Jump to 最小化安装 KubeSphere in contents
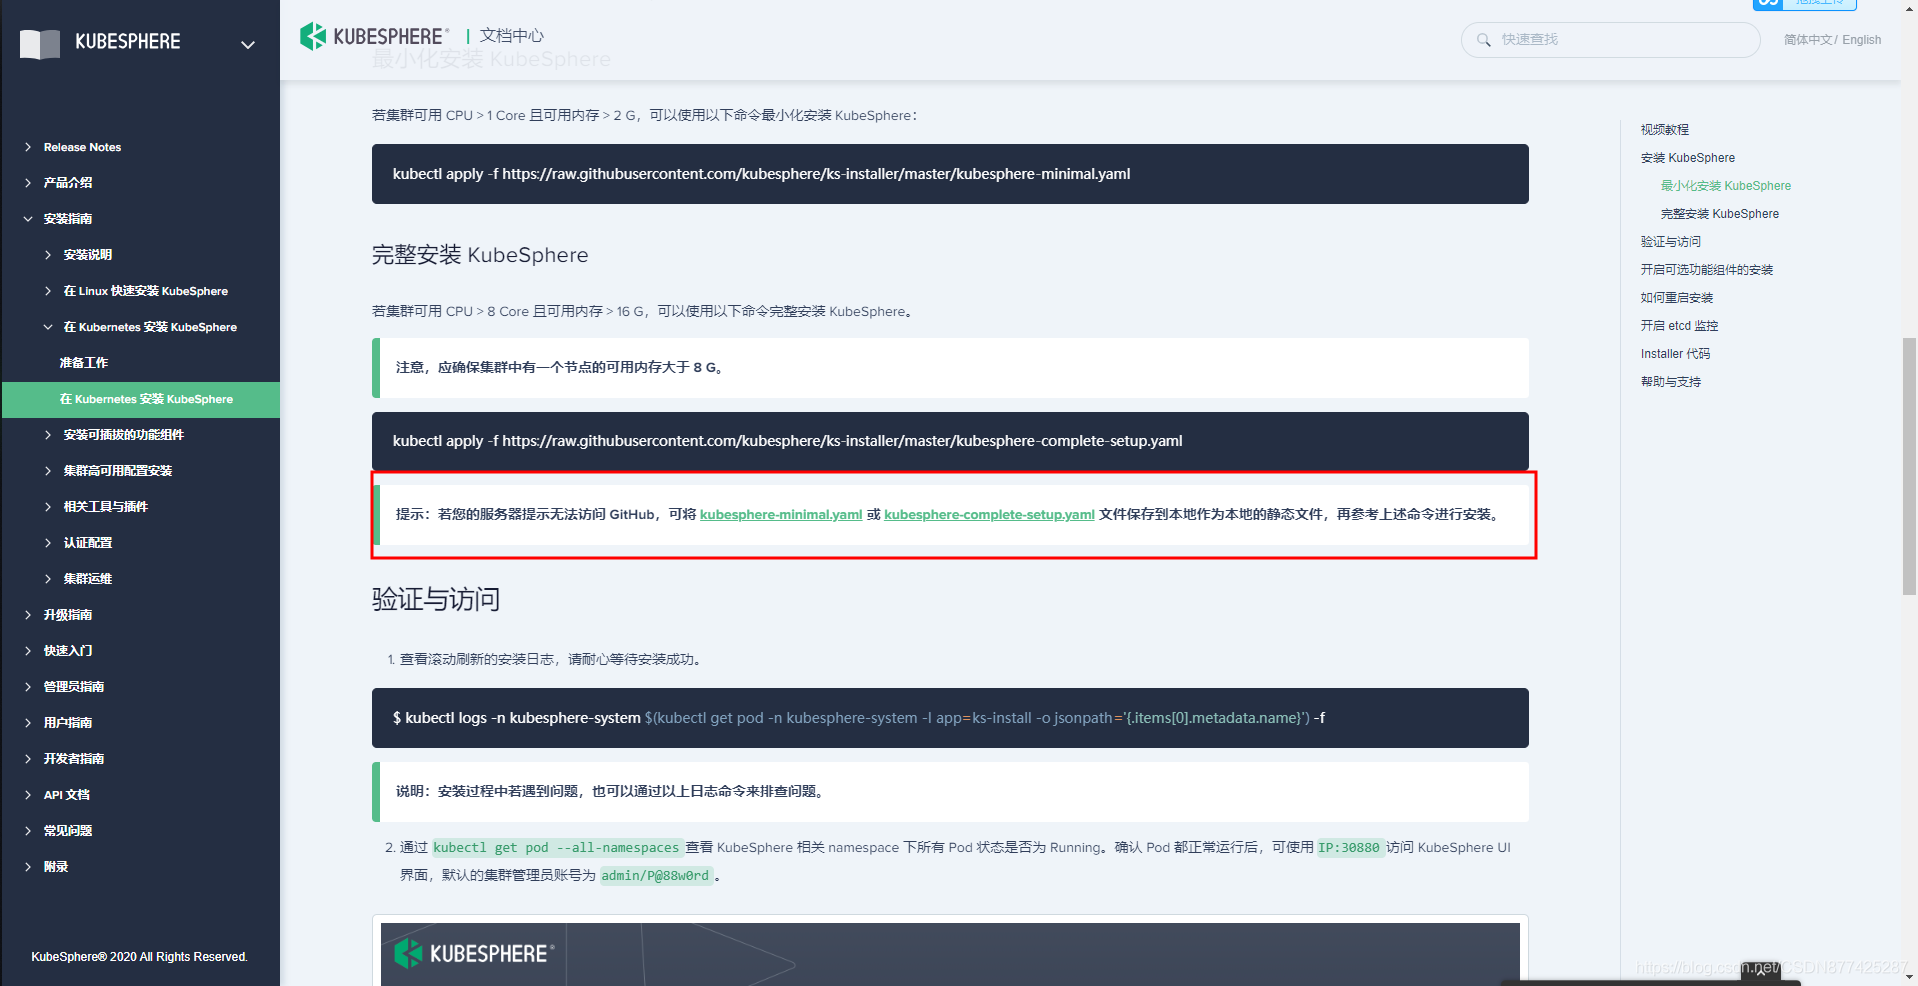The width and height of the screenshot is (1918, 986). pyautogui.click(x=1726, y=186)
